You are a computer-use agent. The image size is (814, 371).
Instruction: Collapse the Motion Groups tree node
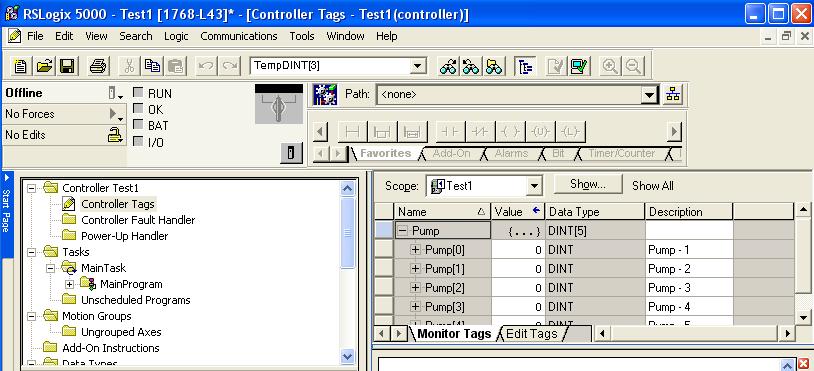point(32,316)
